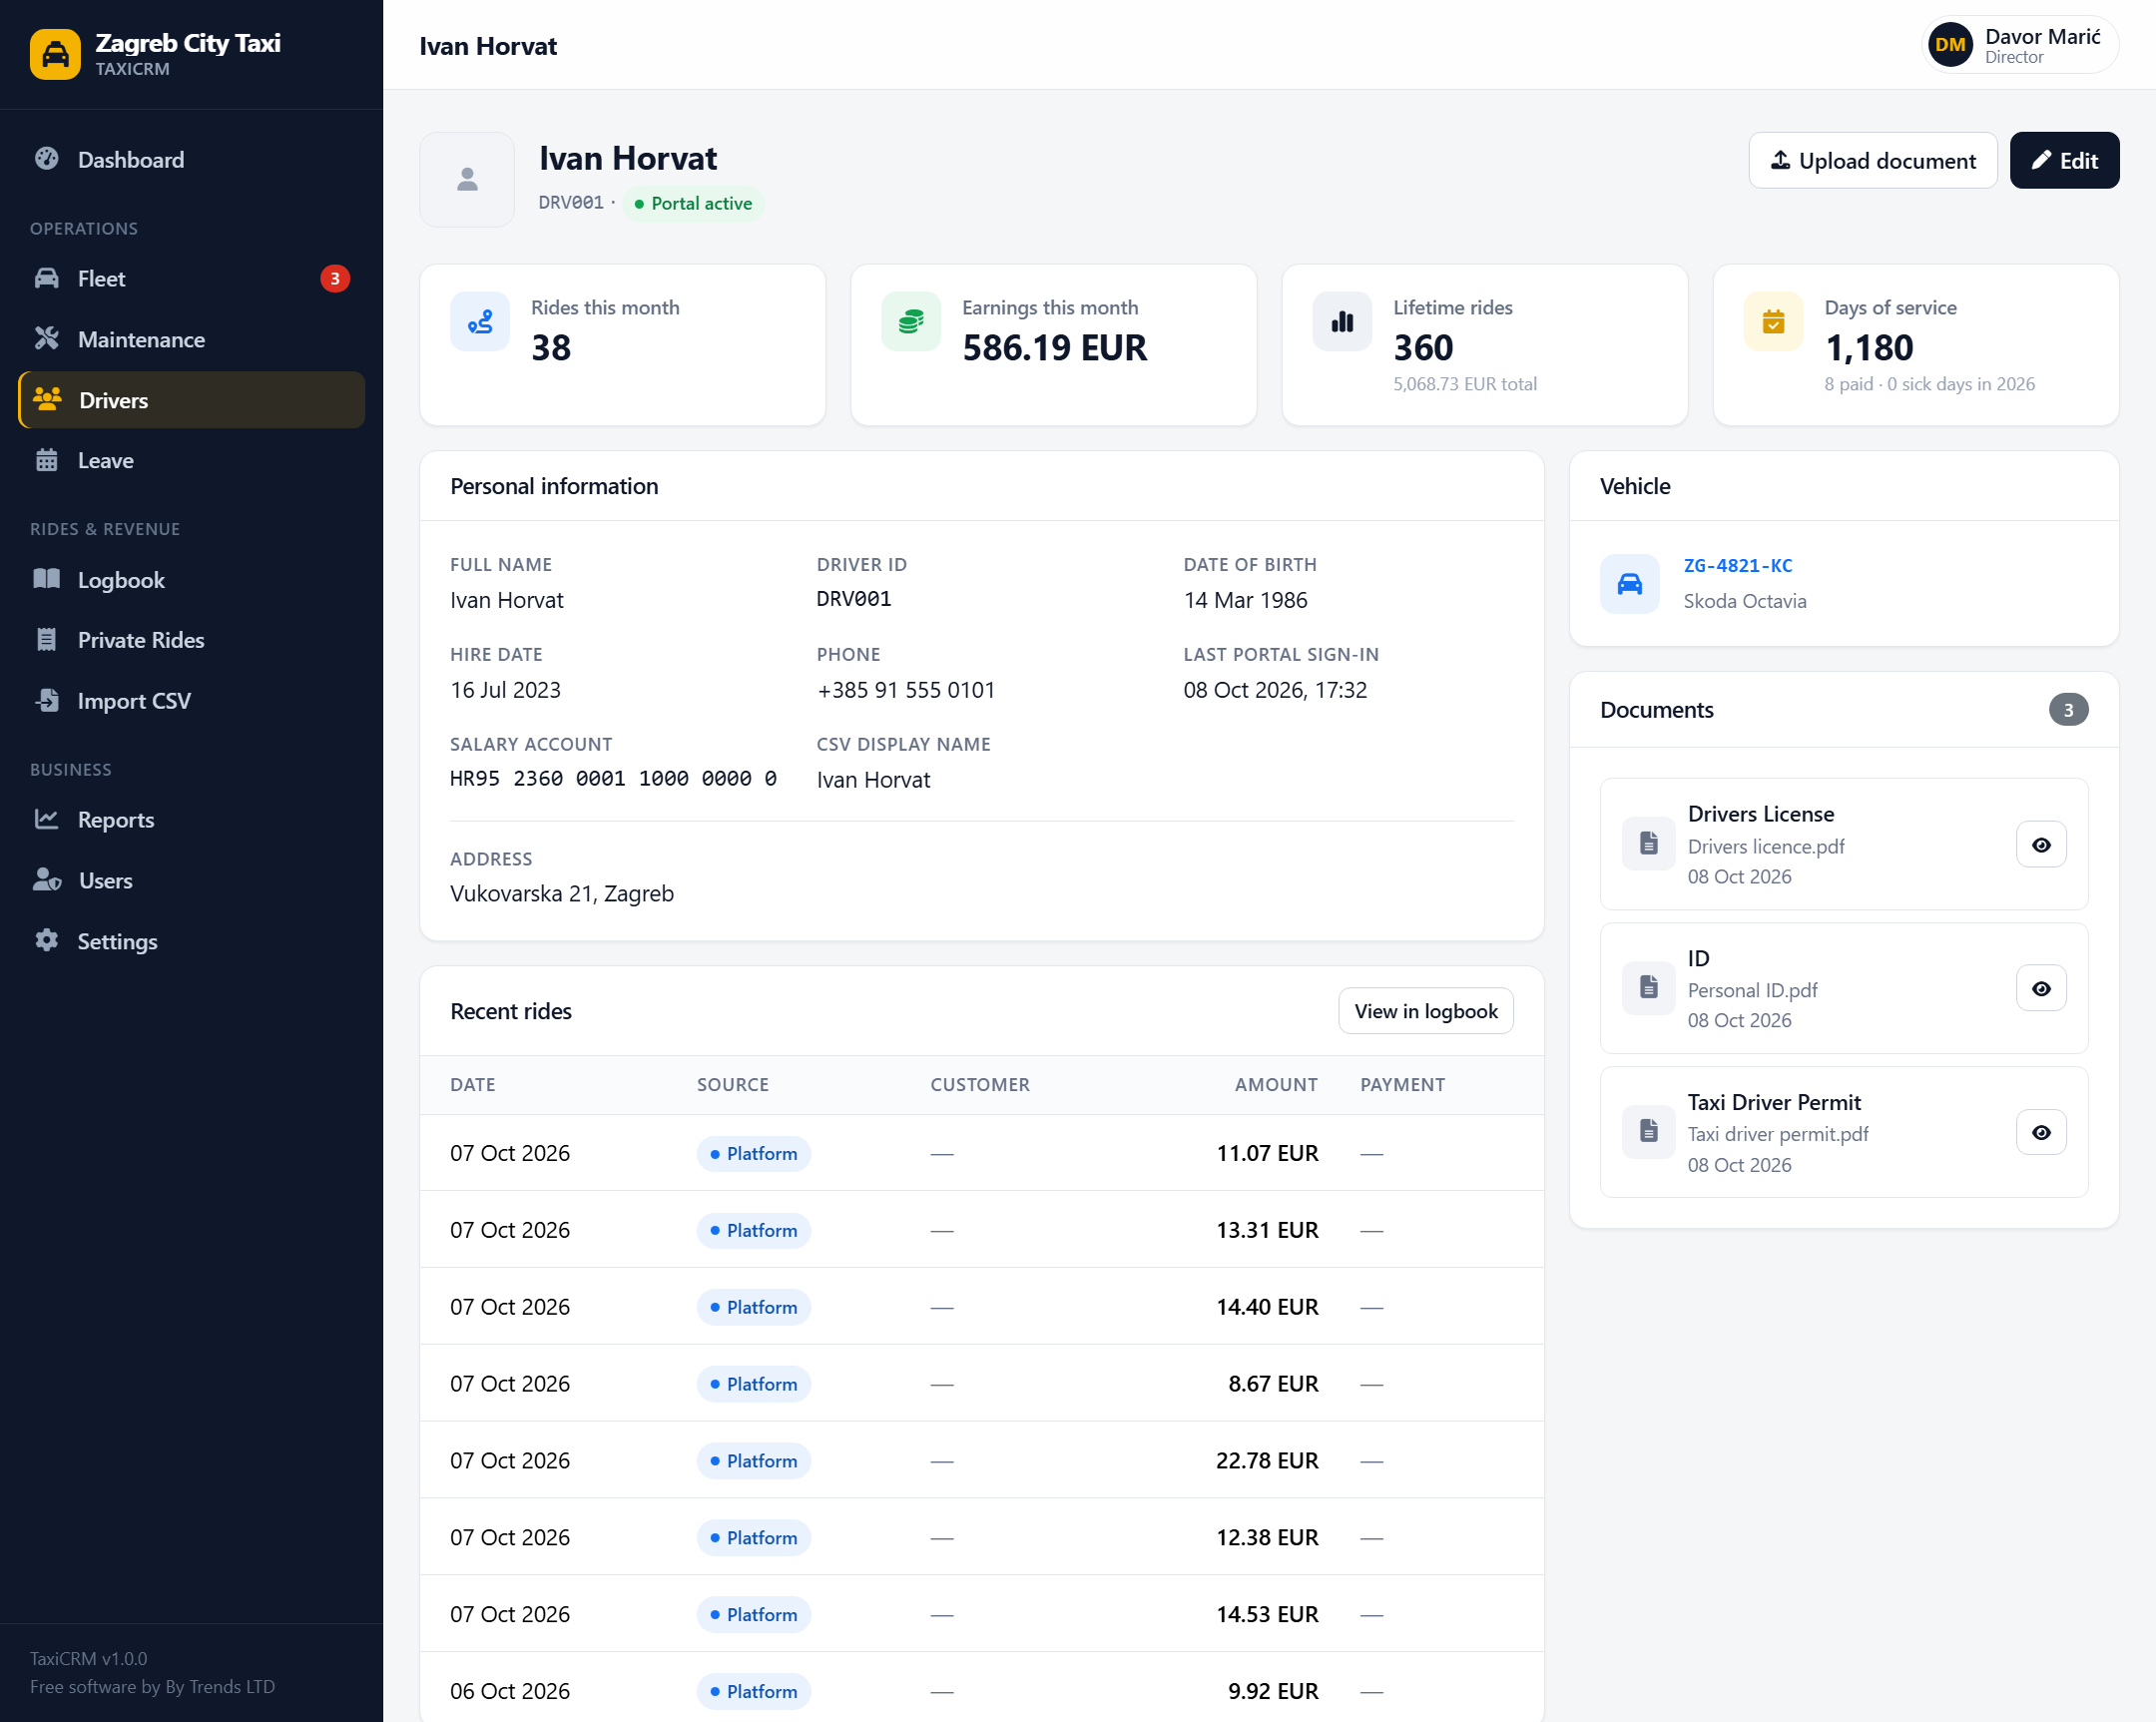2156x1722 pixels.
Task: Click the red Fleet notification badge
Action: [335, 278]
